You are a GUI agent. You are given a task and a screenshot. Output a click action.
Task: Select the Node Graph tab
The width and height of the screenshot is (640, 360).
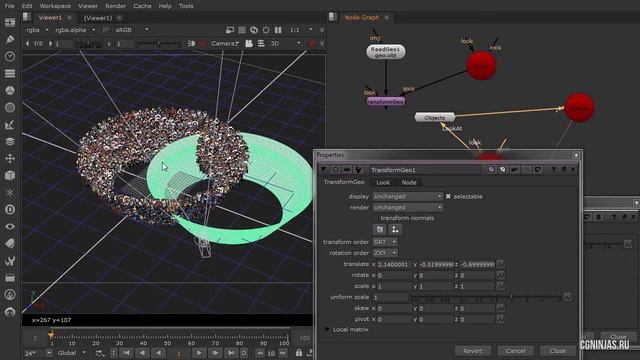click(362, 18)
